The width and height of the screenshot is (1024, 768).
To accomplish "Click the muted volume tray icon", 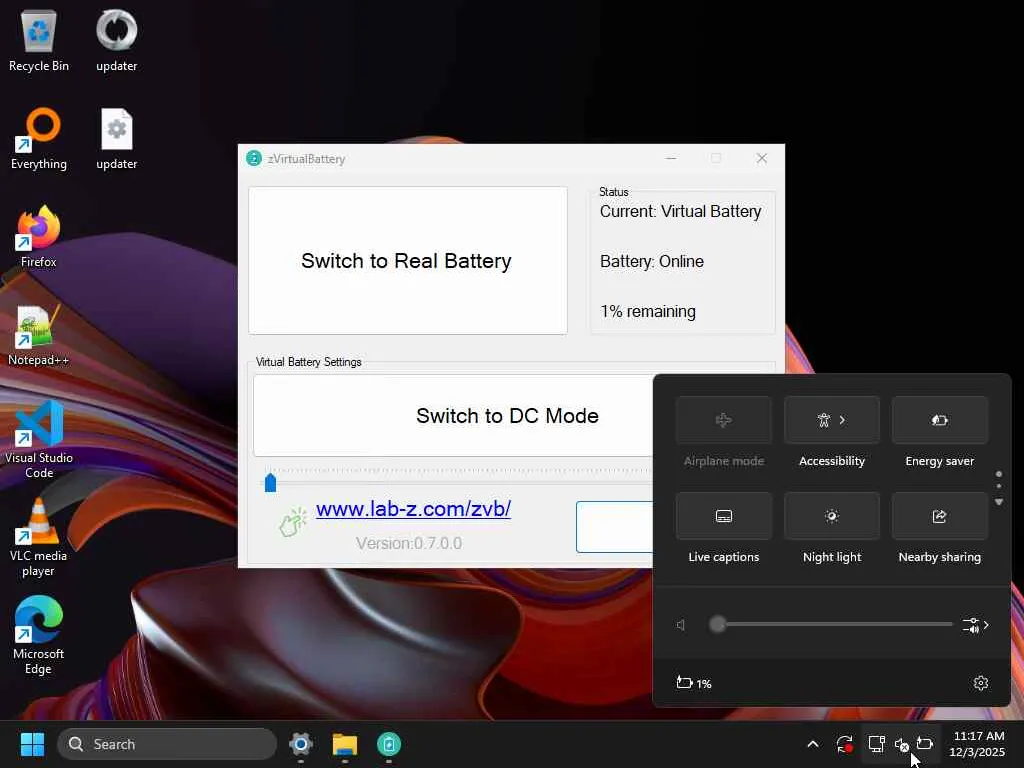I will click(x=901, y=744).
